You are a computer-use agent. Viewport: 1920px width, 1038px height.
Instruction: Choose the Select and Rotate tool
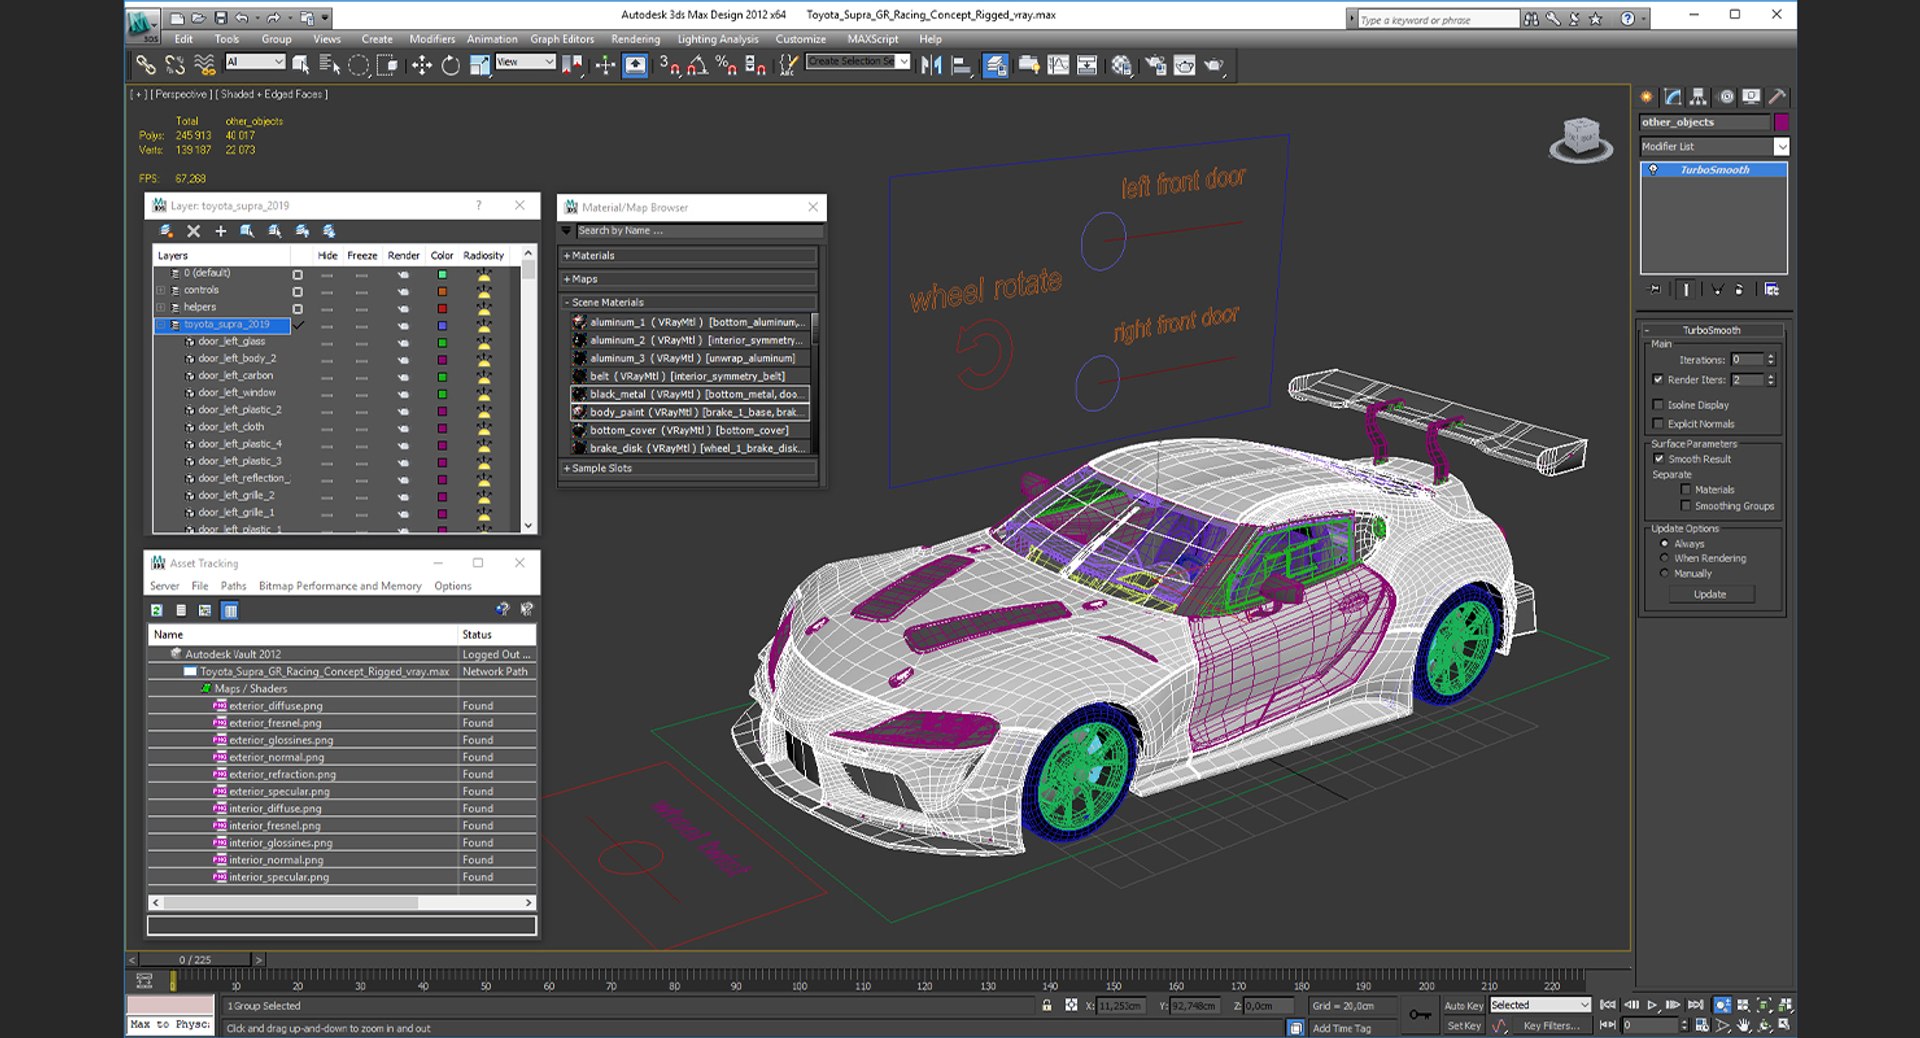pyautogui.click(x=451, y=65)
